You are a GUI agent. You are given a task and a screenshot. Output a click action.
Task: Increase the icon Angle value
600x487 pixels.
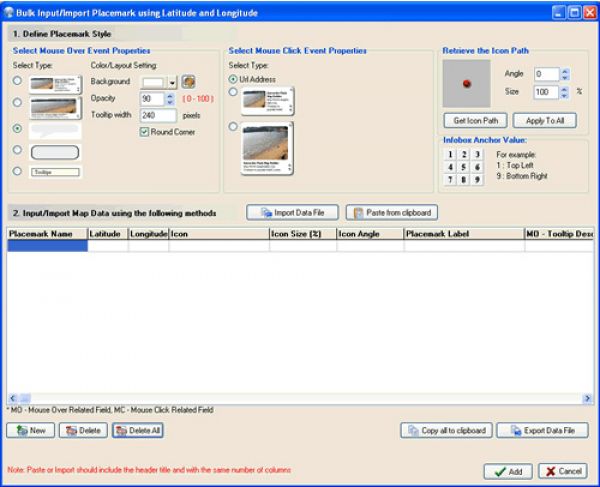[565, 71]
